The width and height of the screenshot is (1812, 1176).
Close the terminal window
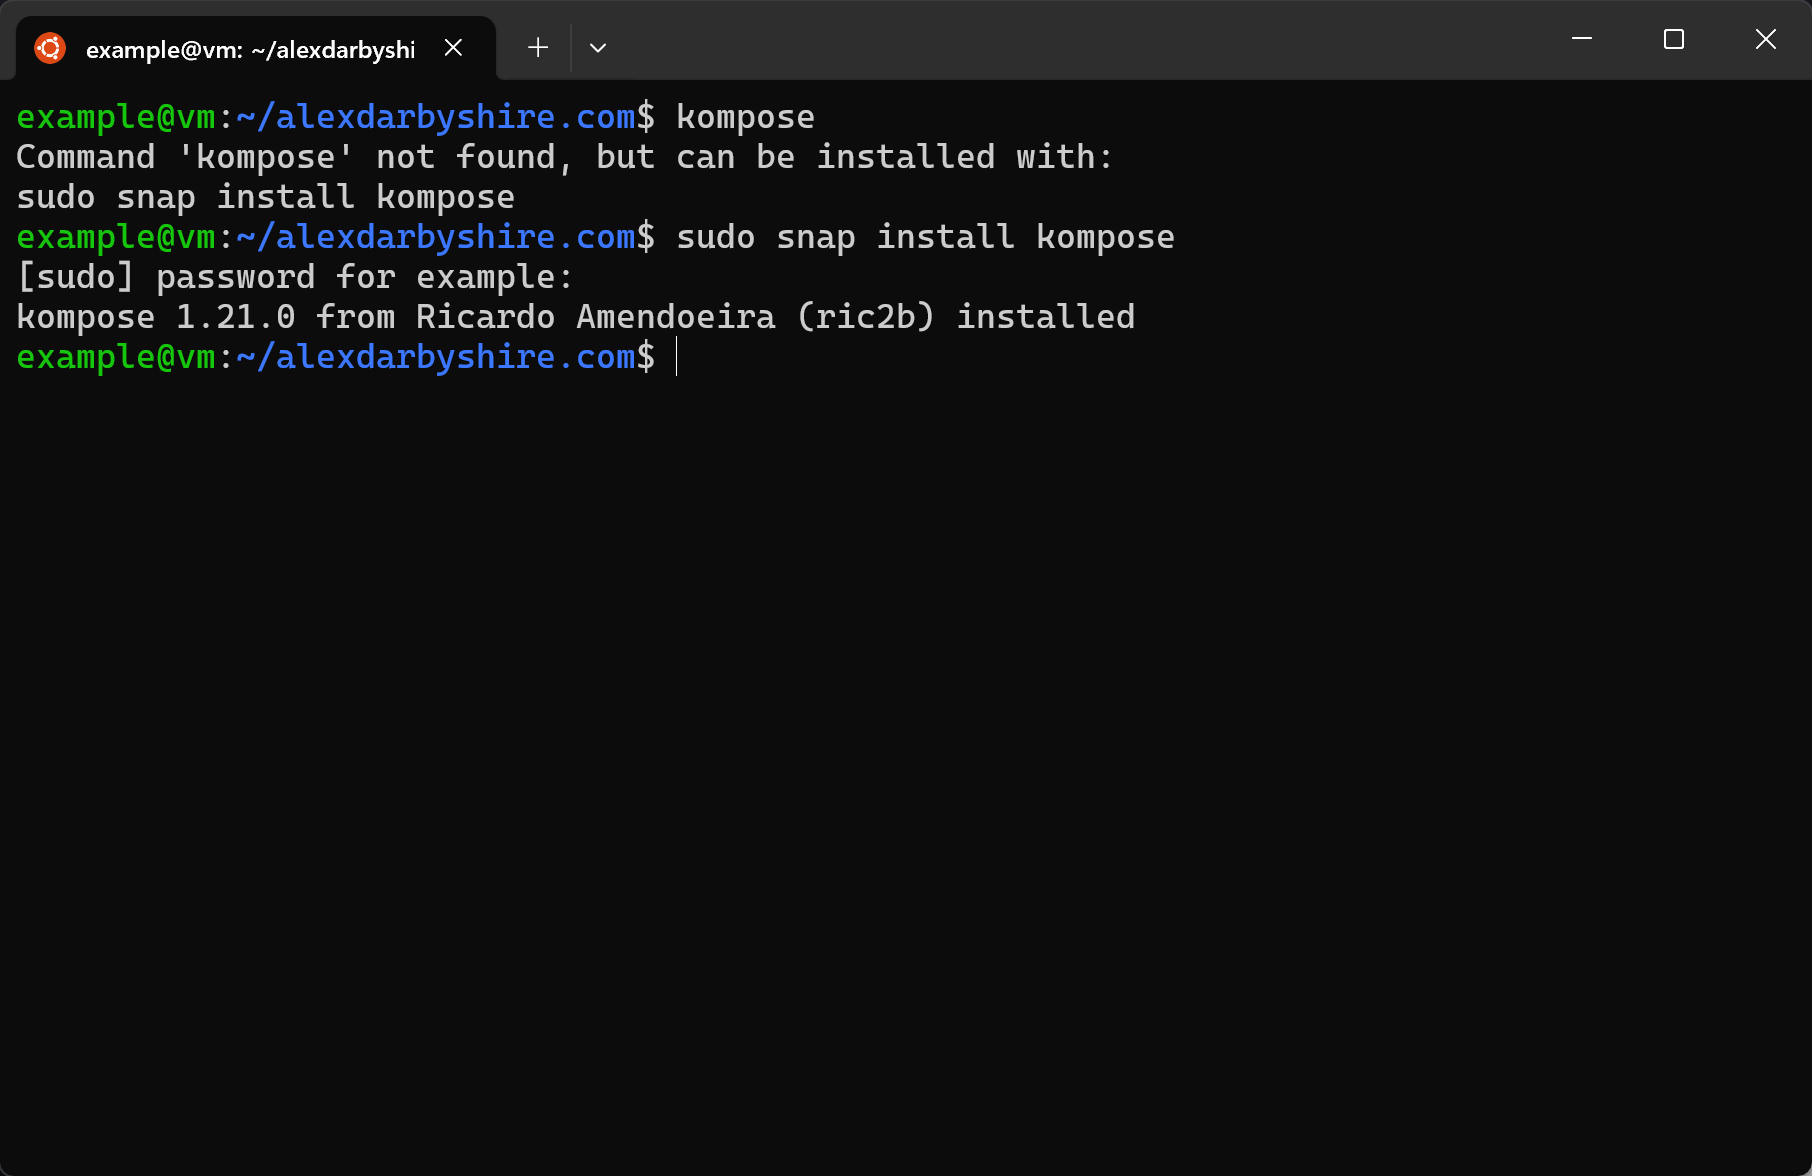point(1766,39)
